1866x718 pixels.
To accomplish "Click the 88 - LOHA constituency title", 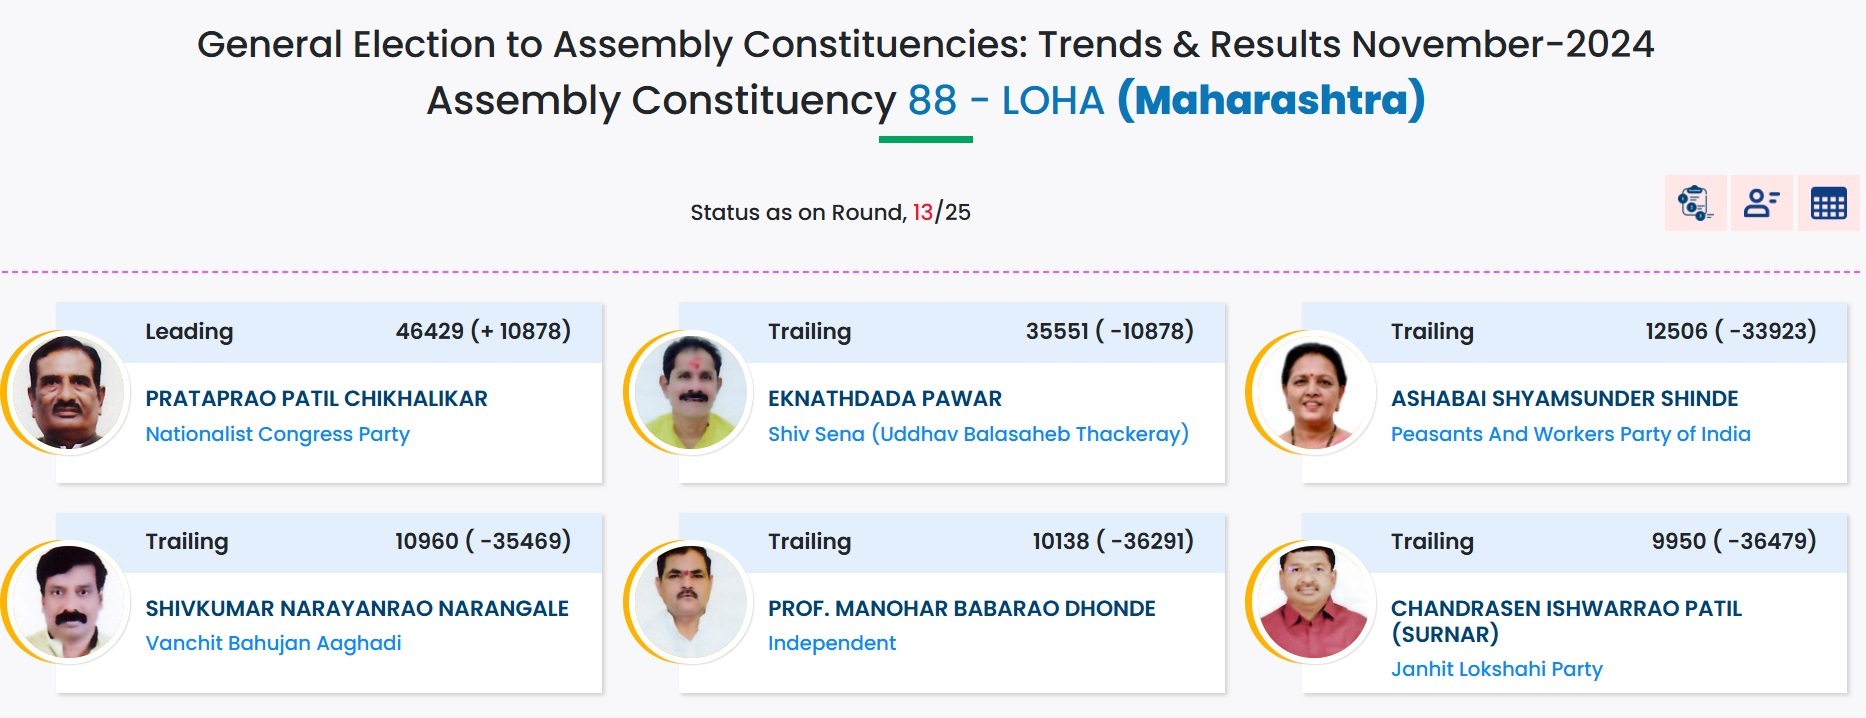I will click(1005, 100).
